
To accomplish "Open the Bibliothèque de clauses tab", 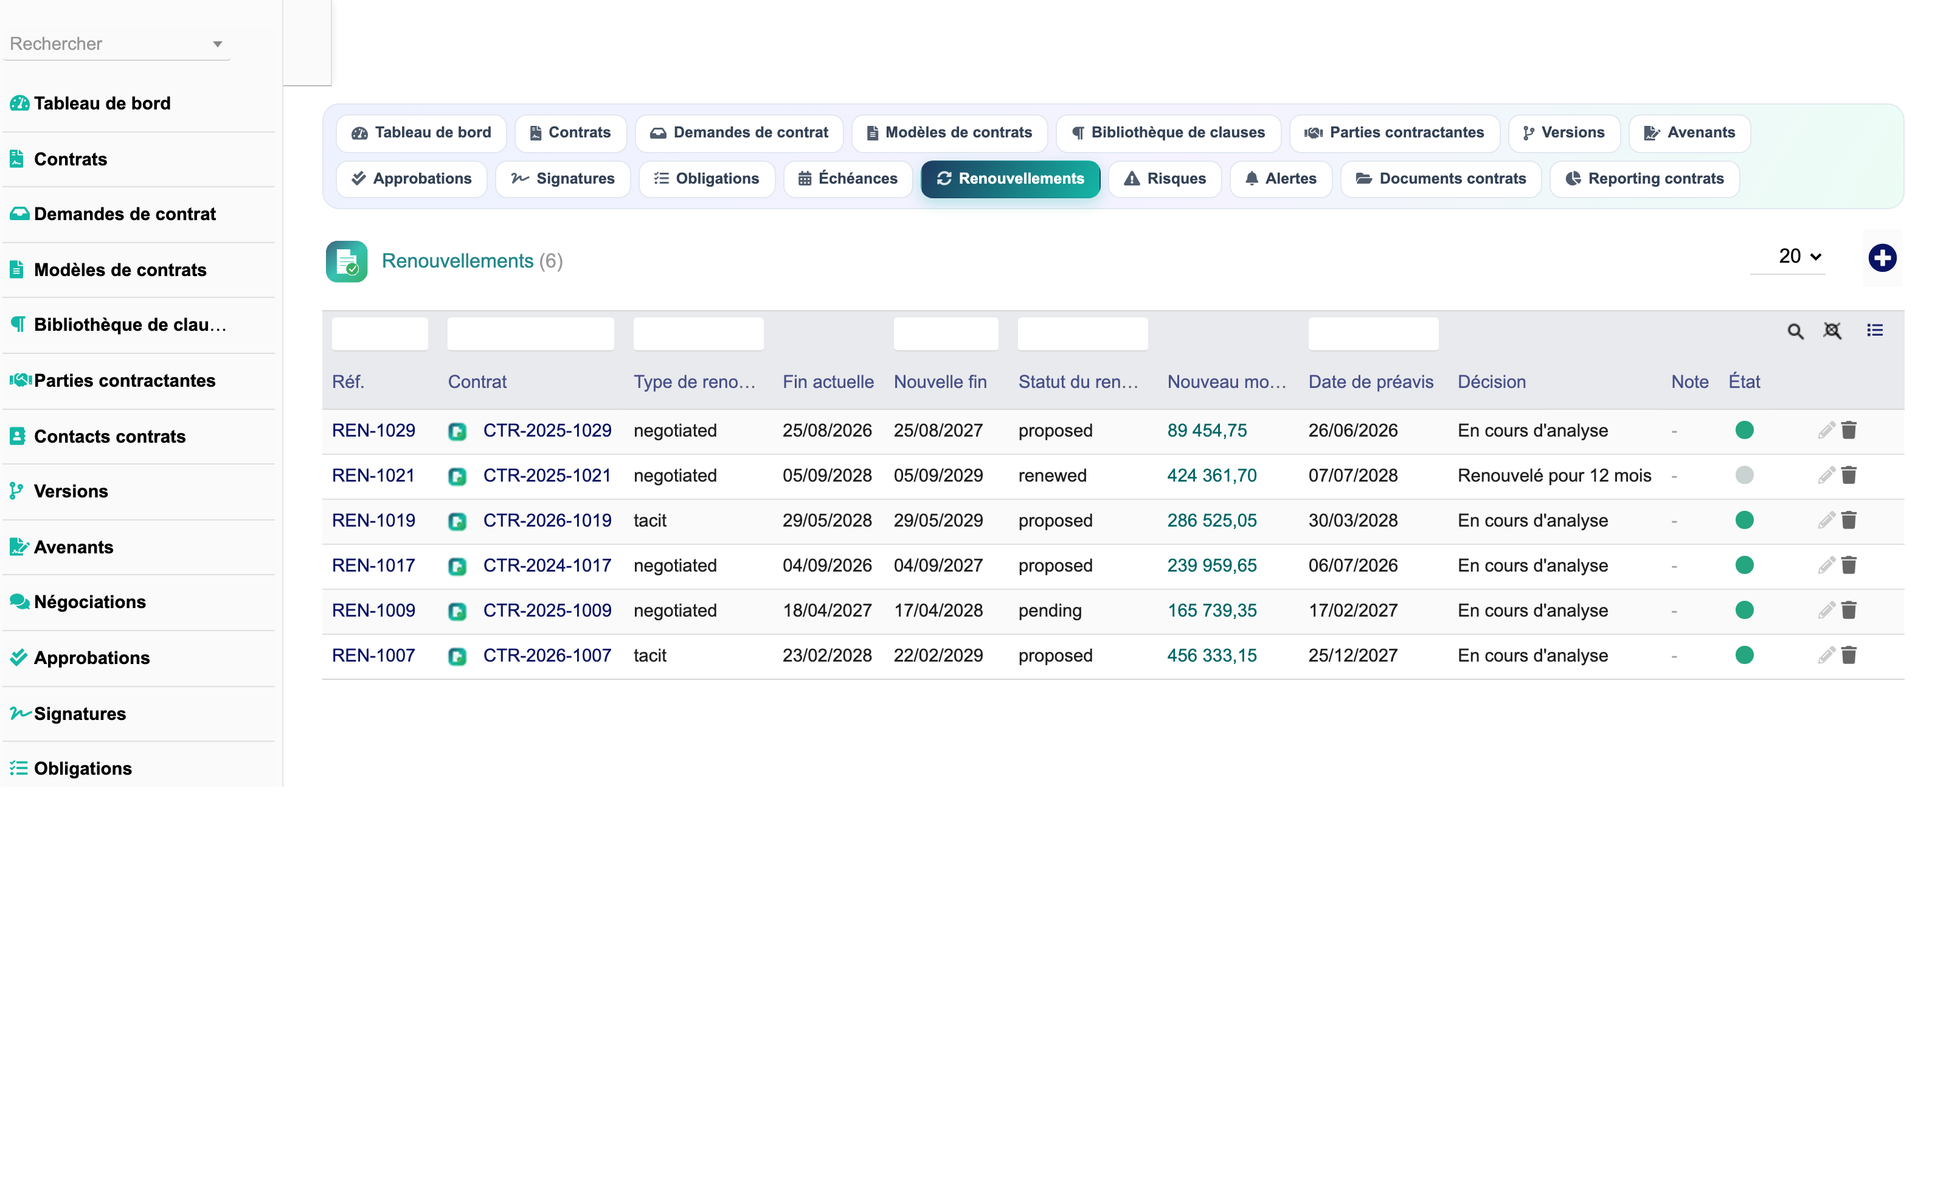I will pos(1168,133).
